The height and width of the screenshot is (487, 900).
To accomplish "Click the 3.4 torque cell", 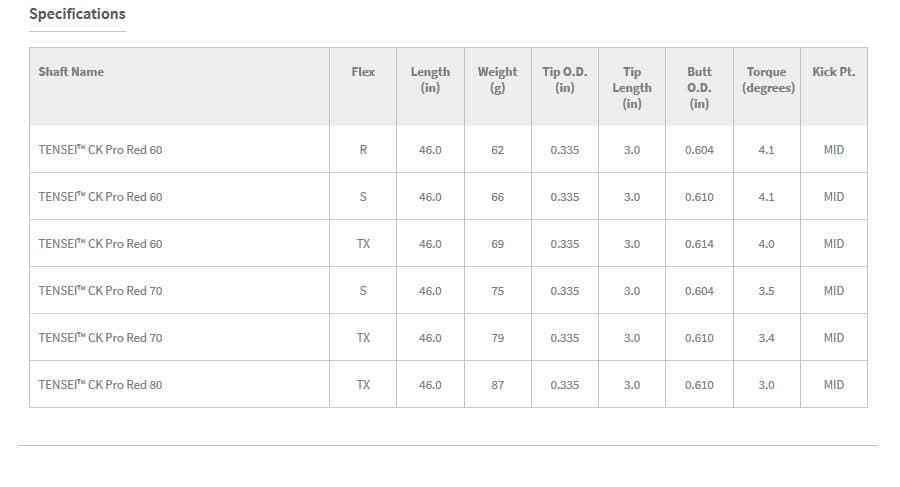I will [766, 338].
